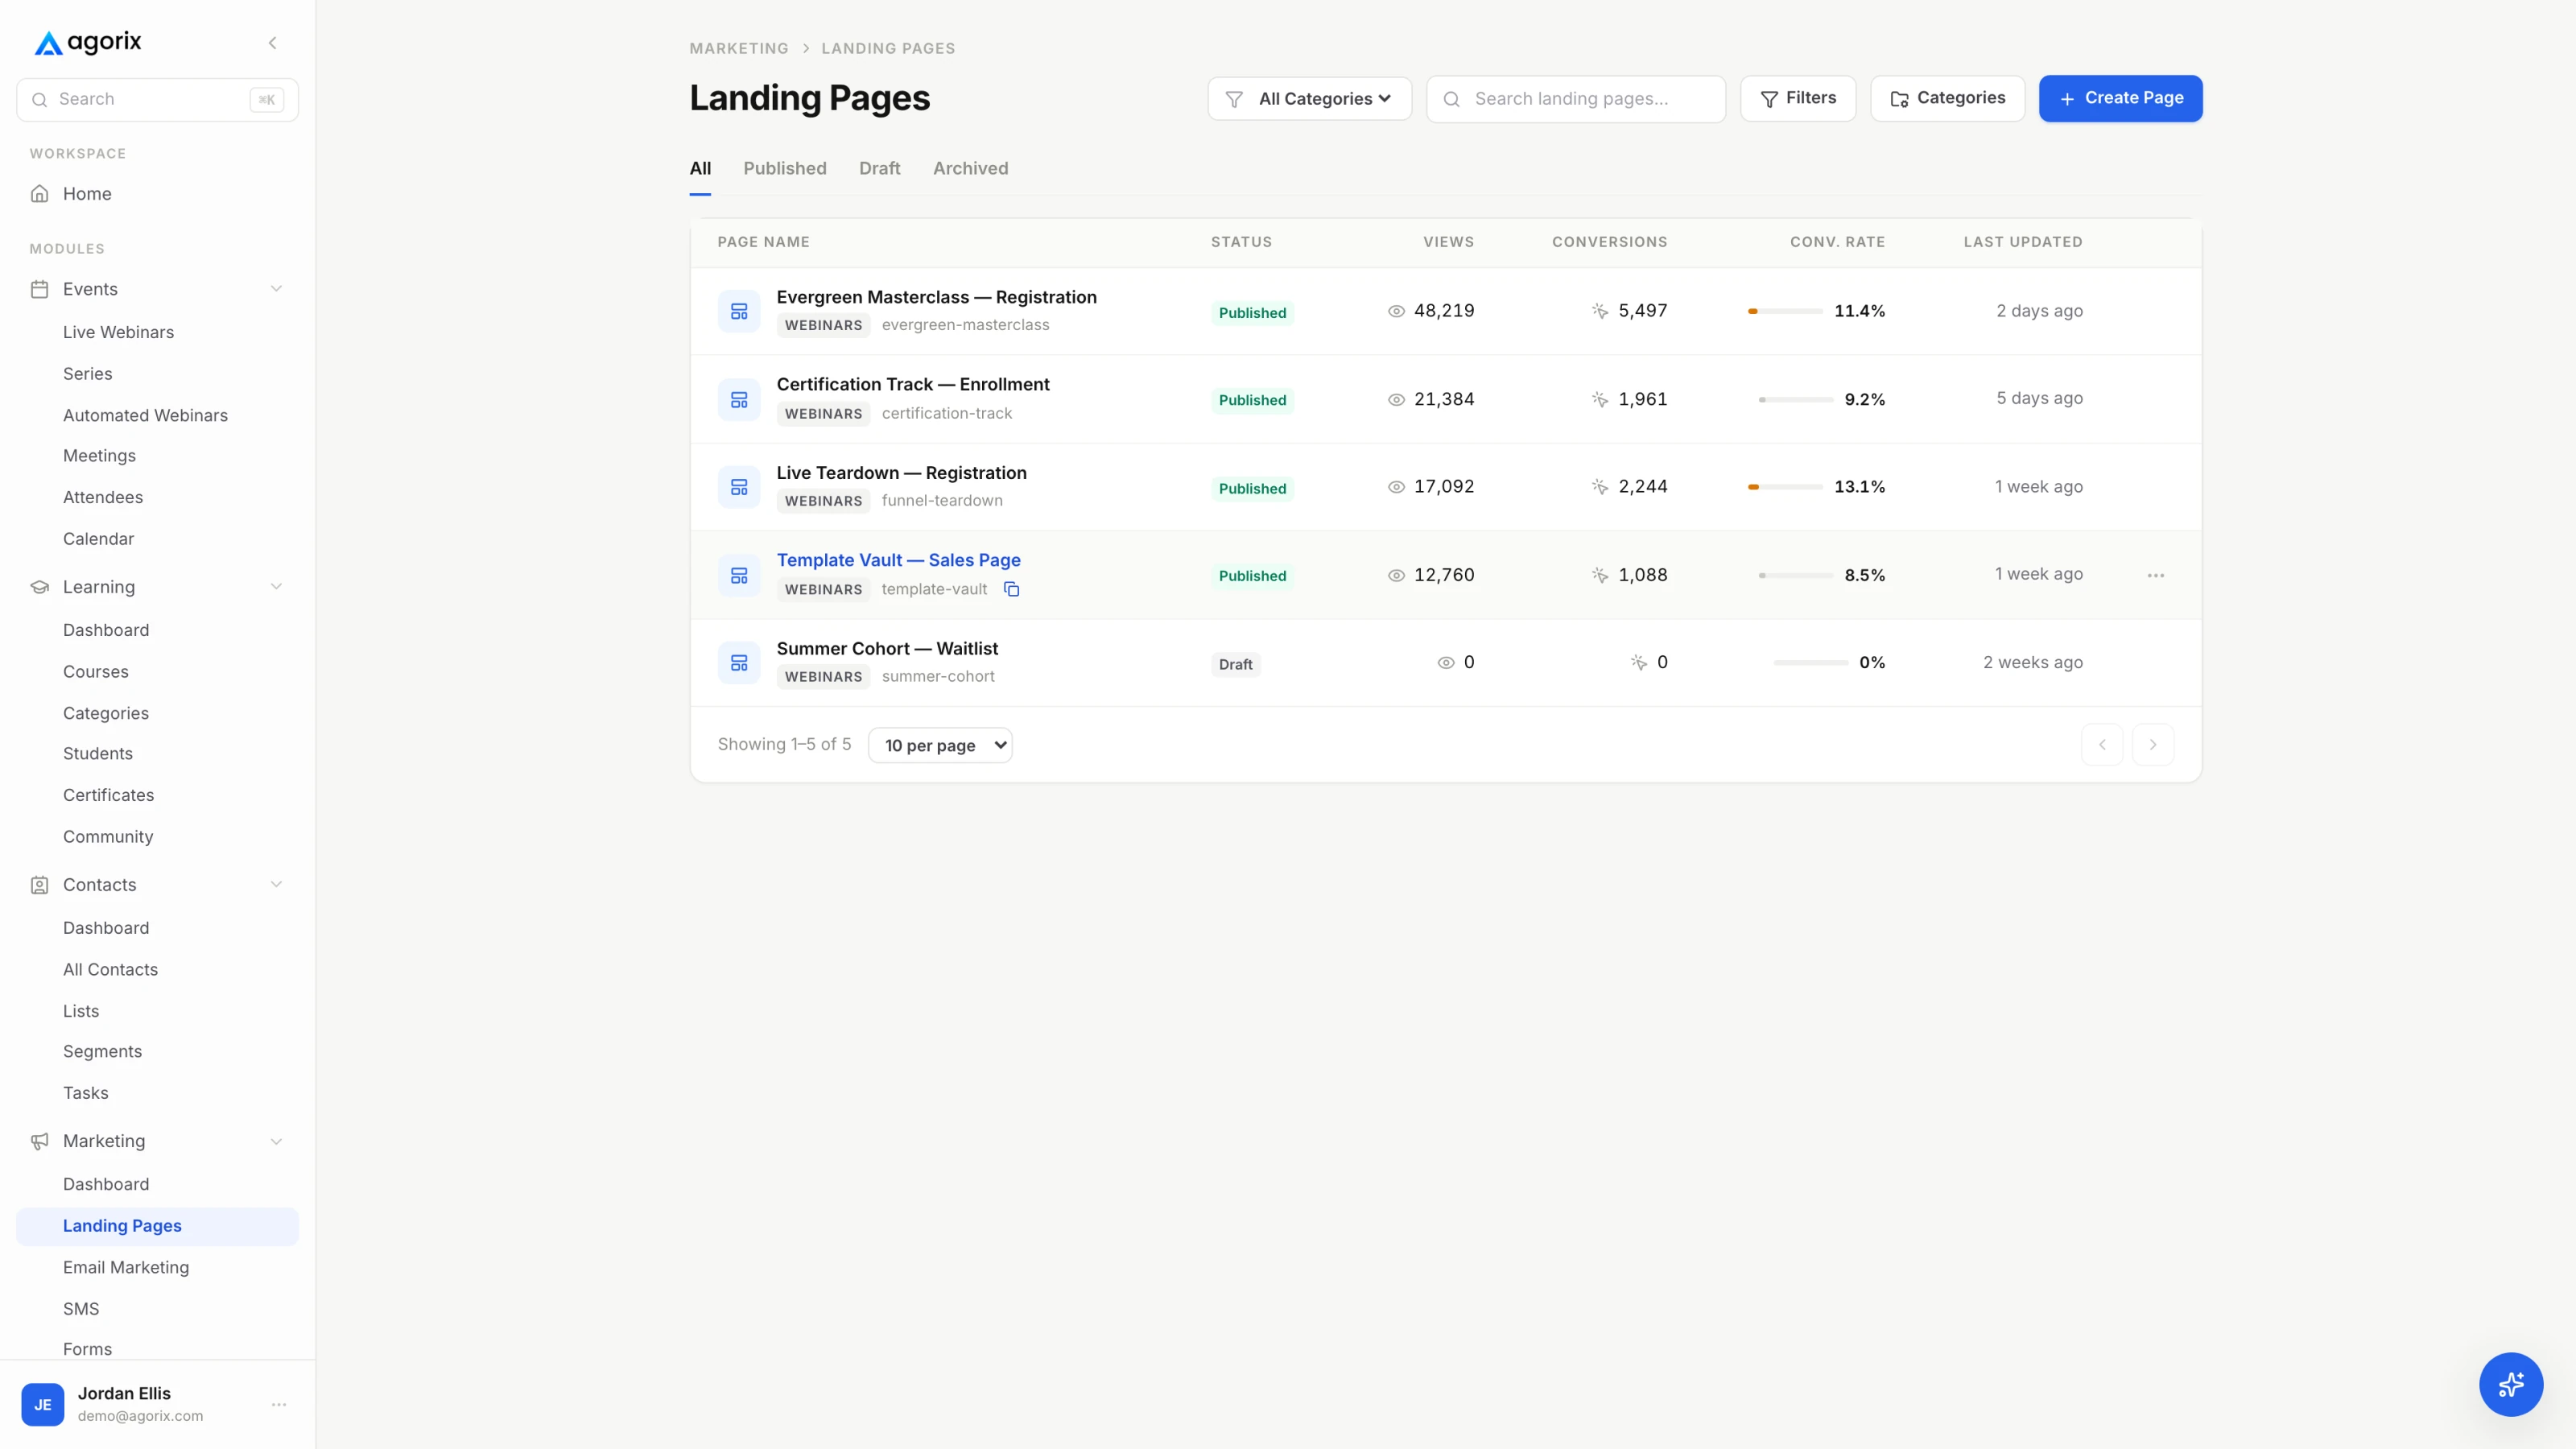Click the Certification Track page icon
The height and width of the screenshot is (1449, 2576).
(x=739, y=399)
